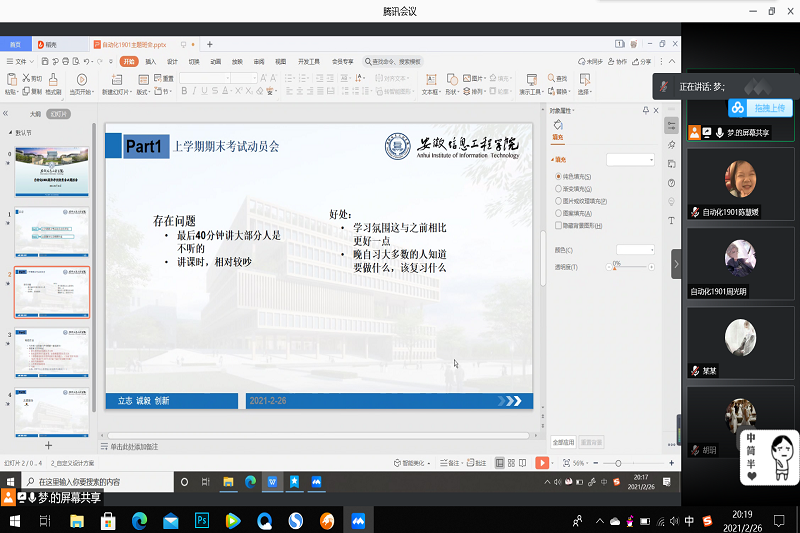Expand the side panel arrow next to participants
This screenshot has width=800, height=533.
(676, 264)
